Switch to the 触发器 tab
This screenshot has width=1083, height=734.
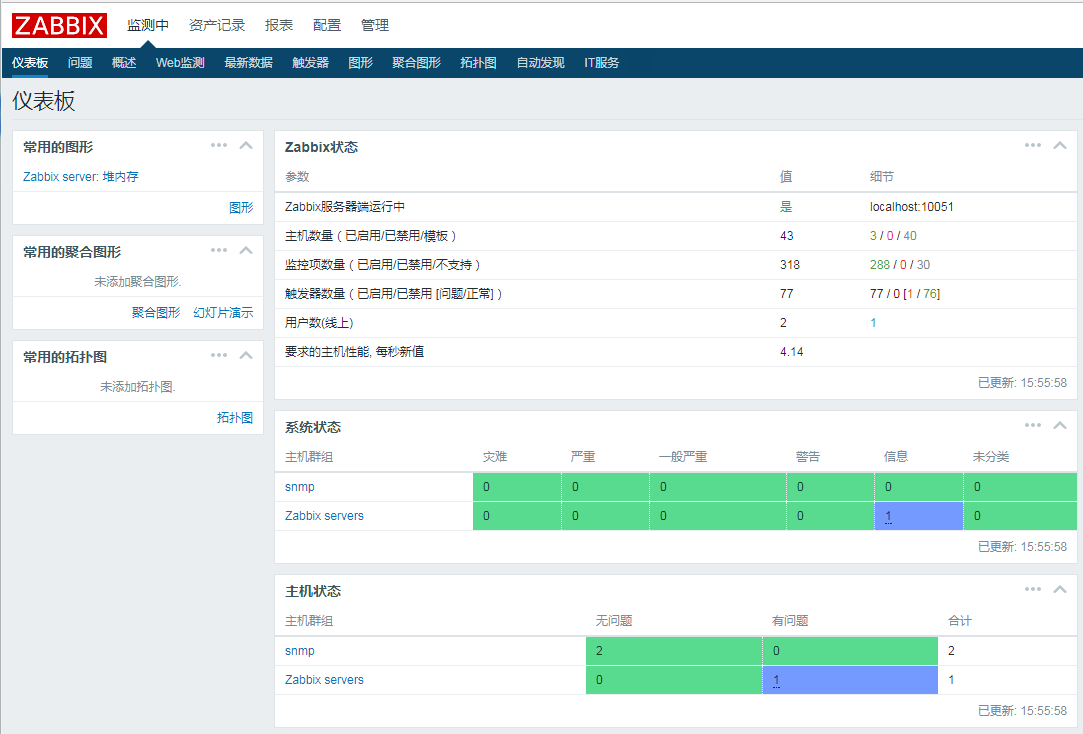(309, 62)
